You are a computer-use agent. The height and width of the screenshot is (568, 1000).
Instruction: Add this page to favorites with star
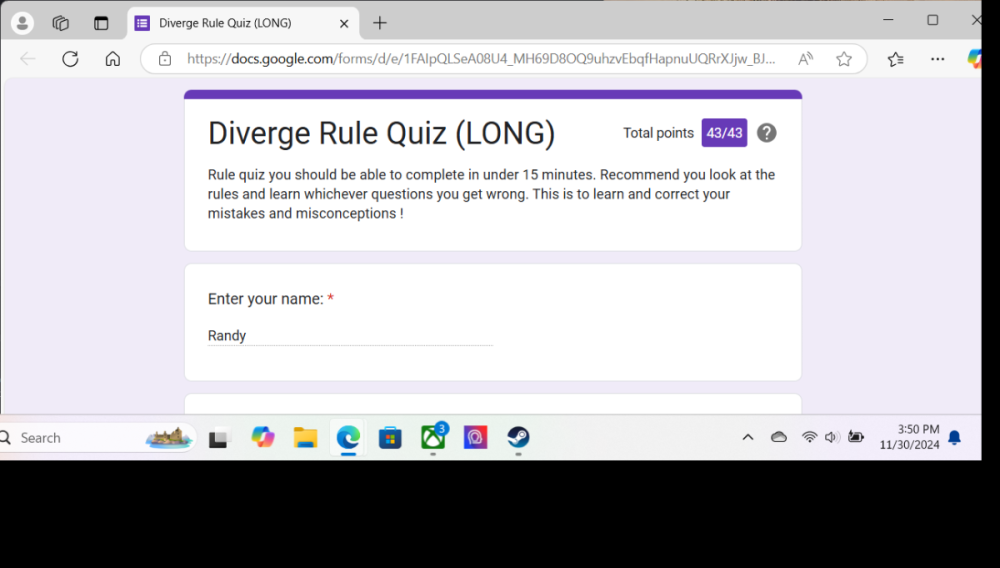click(x=844, y=59)
